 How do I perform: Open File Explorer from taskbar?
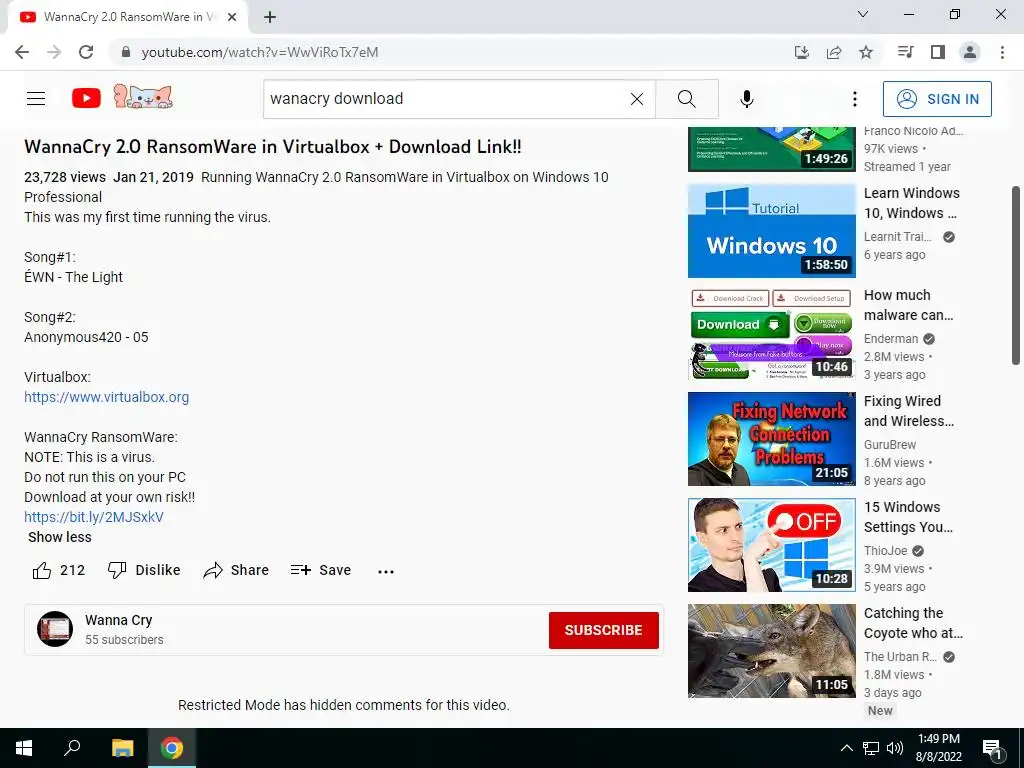pos(122,748)
